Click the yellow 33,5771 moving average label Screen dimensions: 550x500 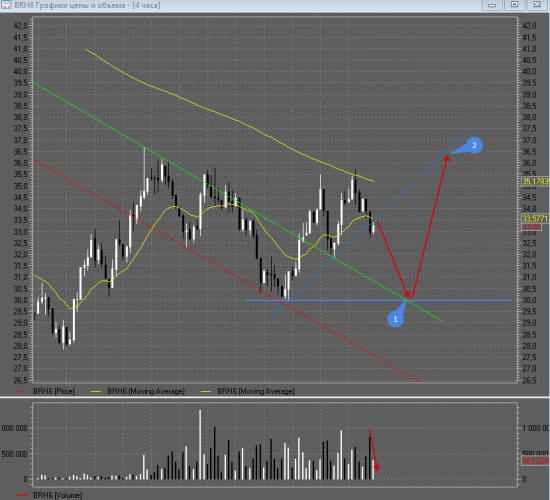pos(535,219)
